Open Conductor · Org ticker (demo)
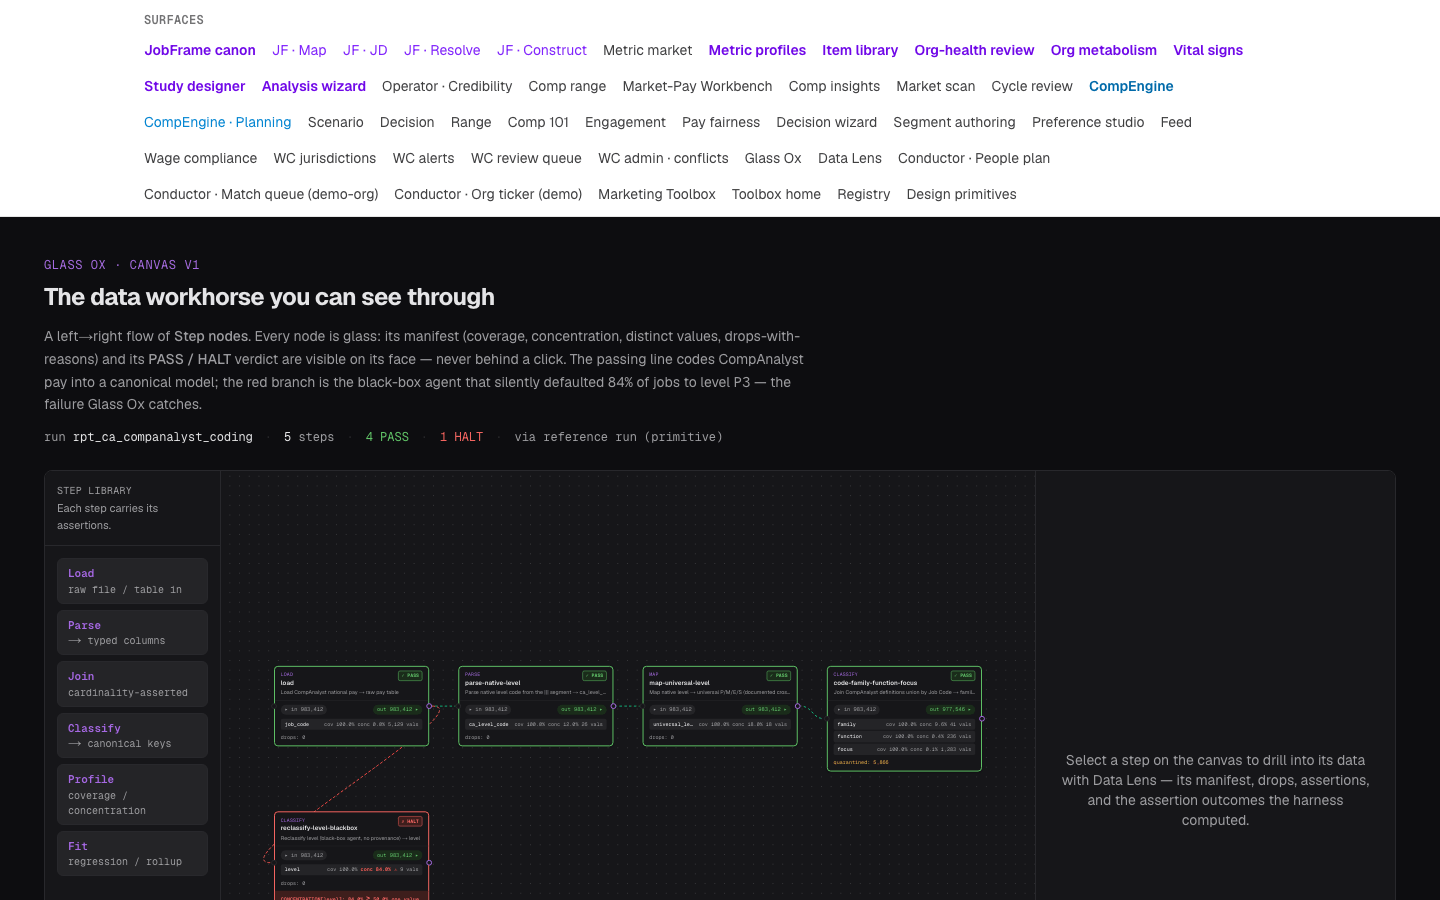The image size is (1440, 900). point(488,194)
